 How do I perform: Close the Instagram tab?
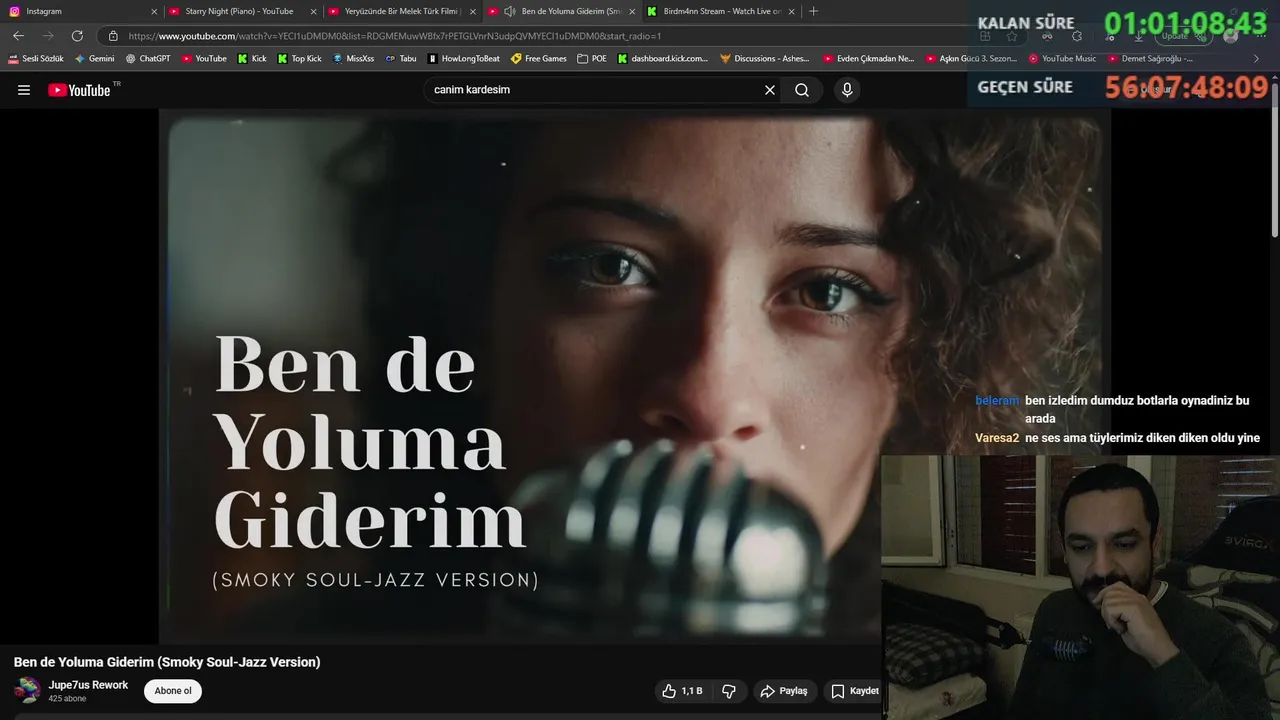coord(154,12)
